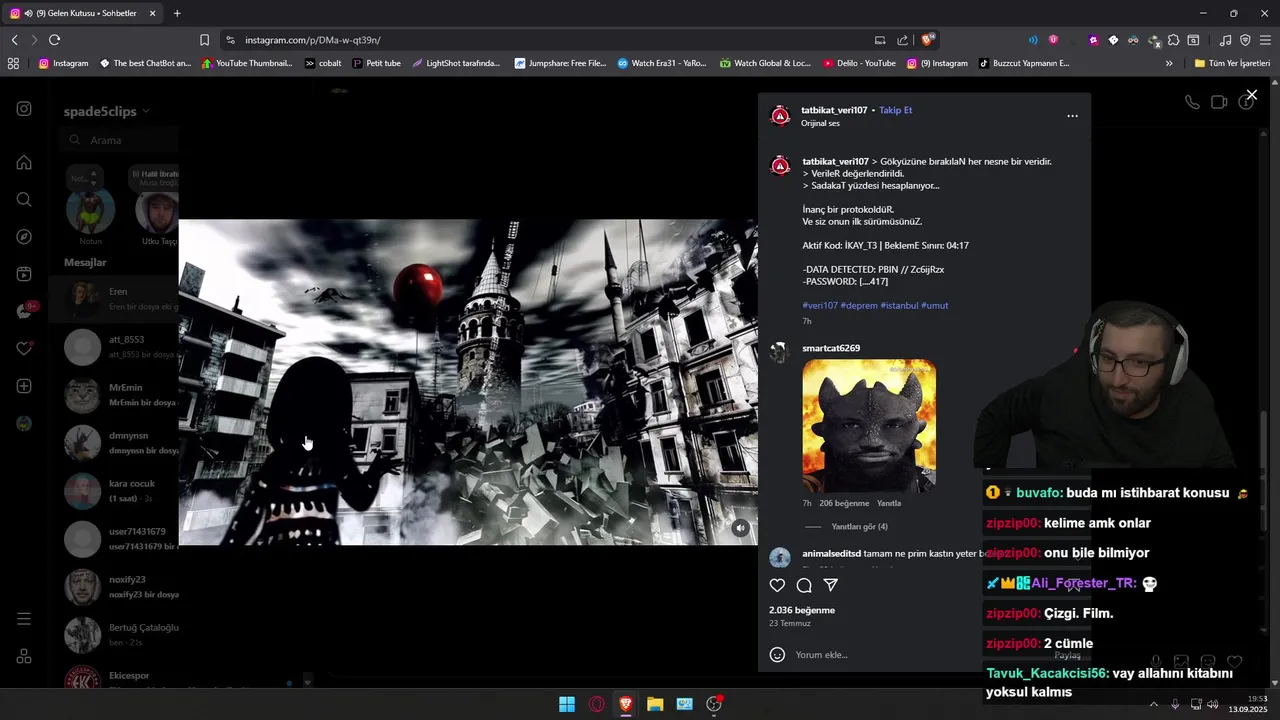Start voice call with phone icon
Viewport: 1280px width, 720px height.
(1192, 102)
